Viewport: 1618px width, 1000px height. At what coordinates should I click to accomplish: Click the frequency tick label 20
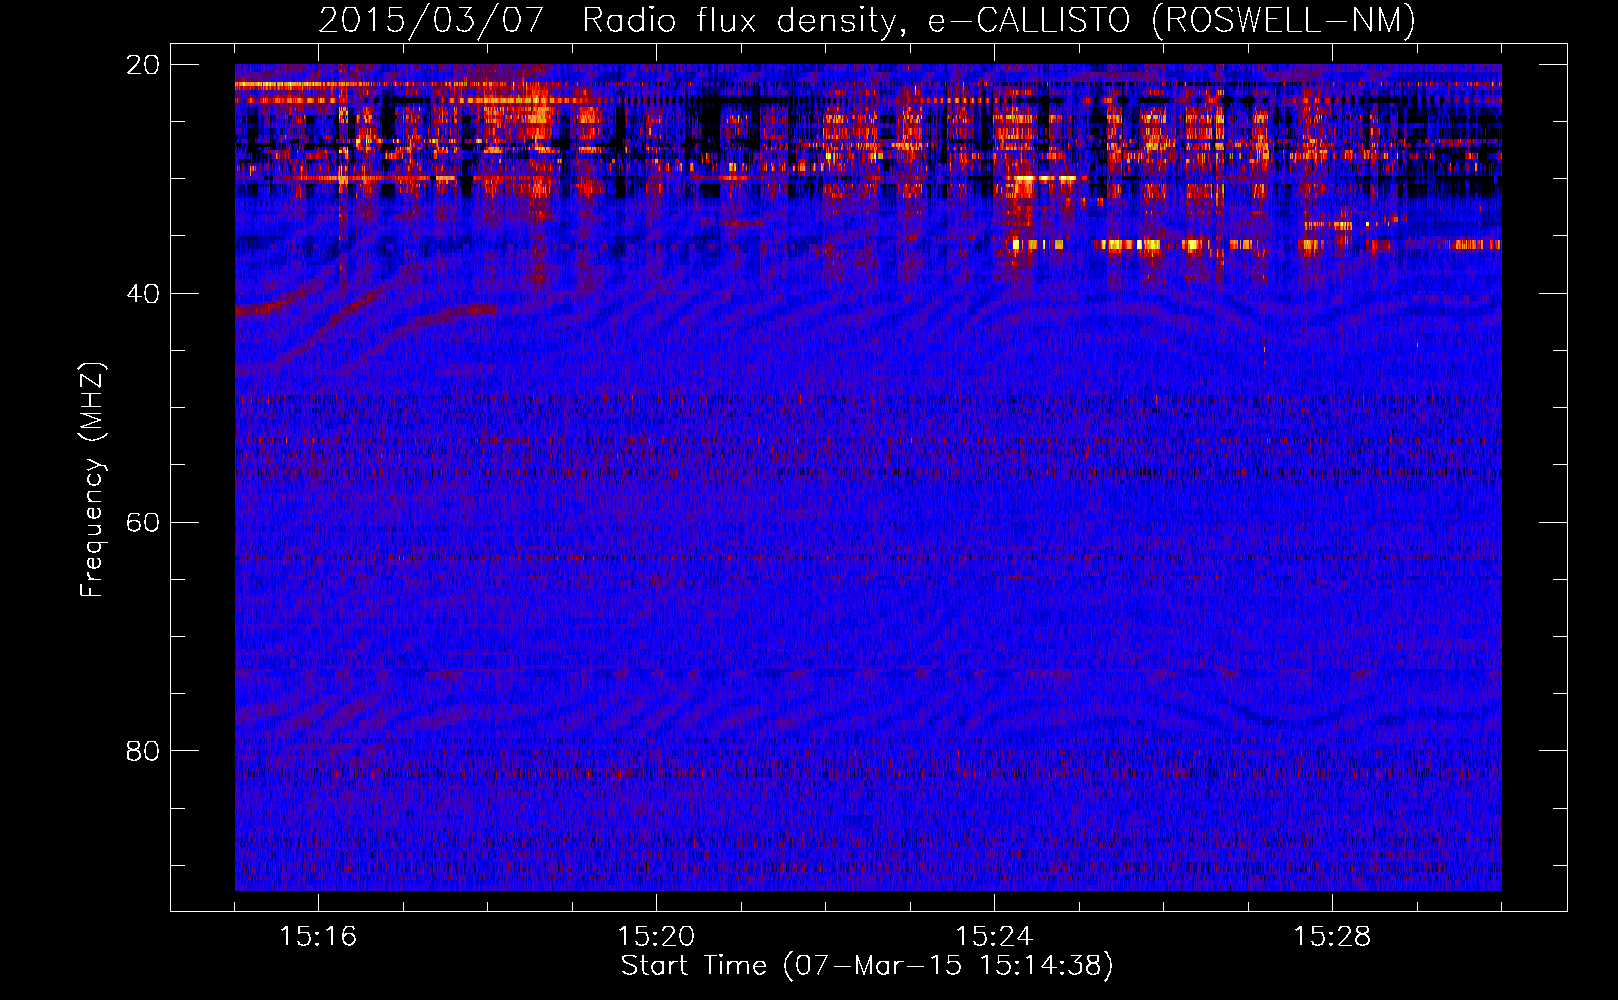[x=142, y=65]
